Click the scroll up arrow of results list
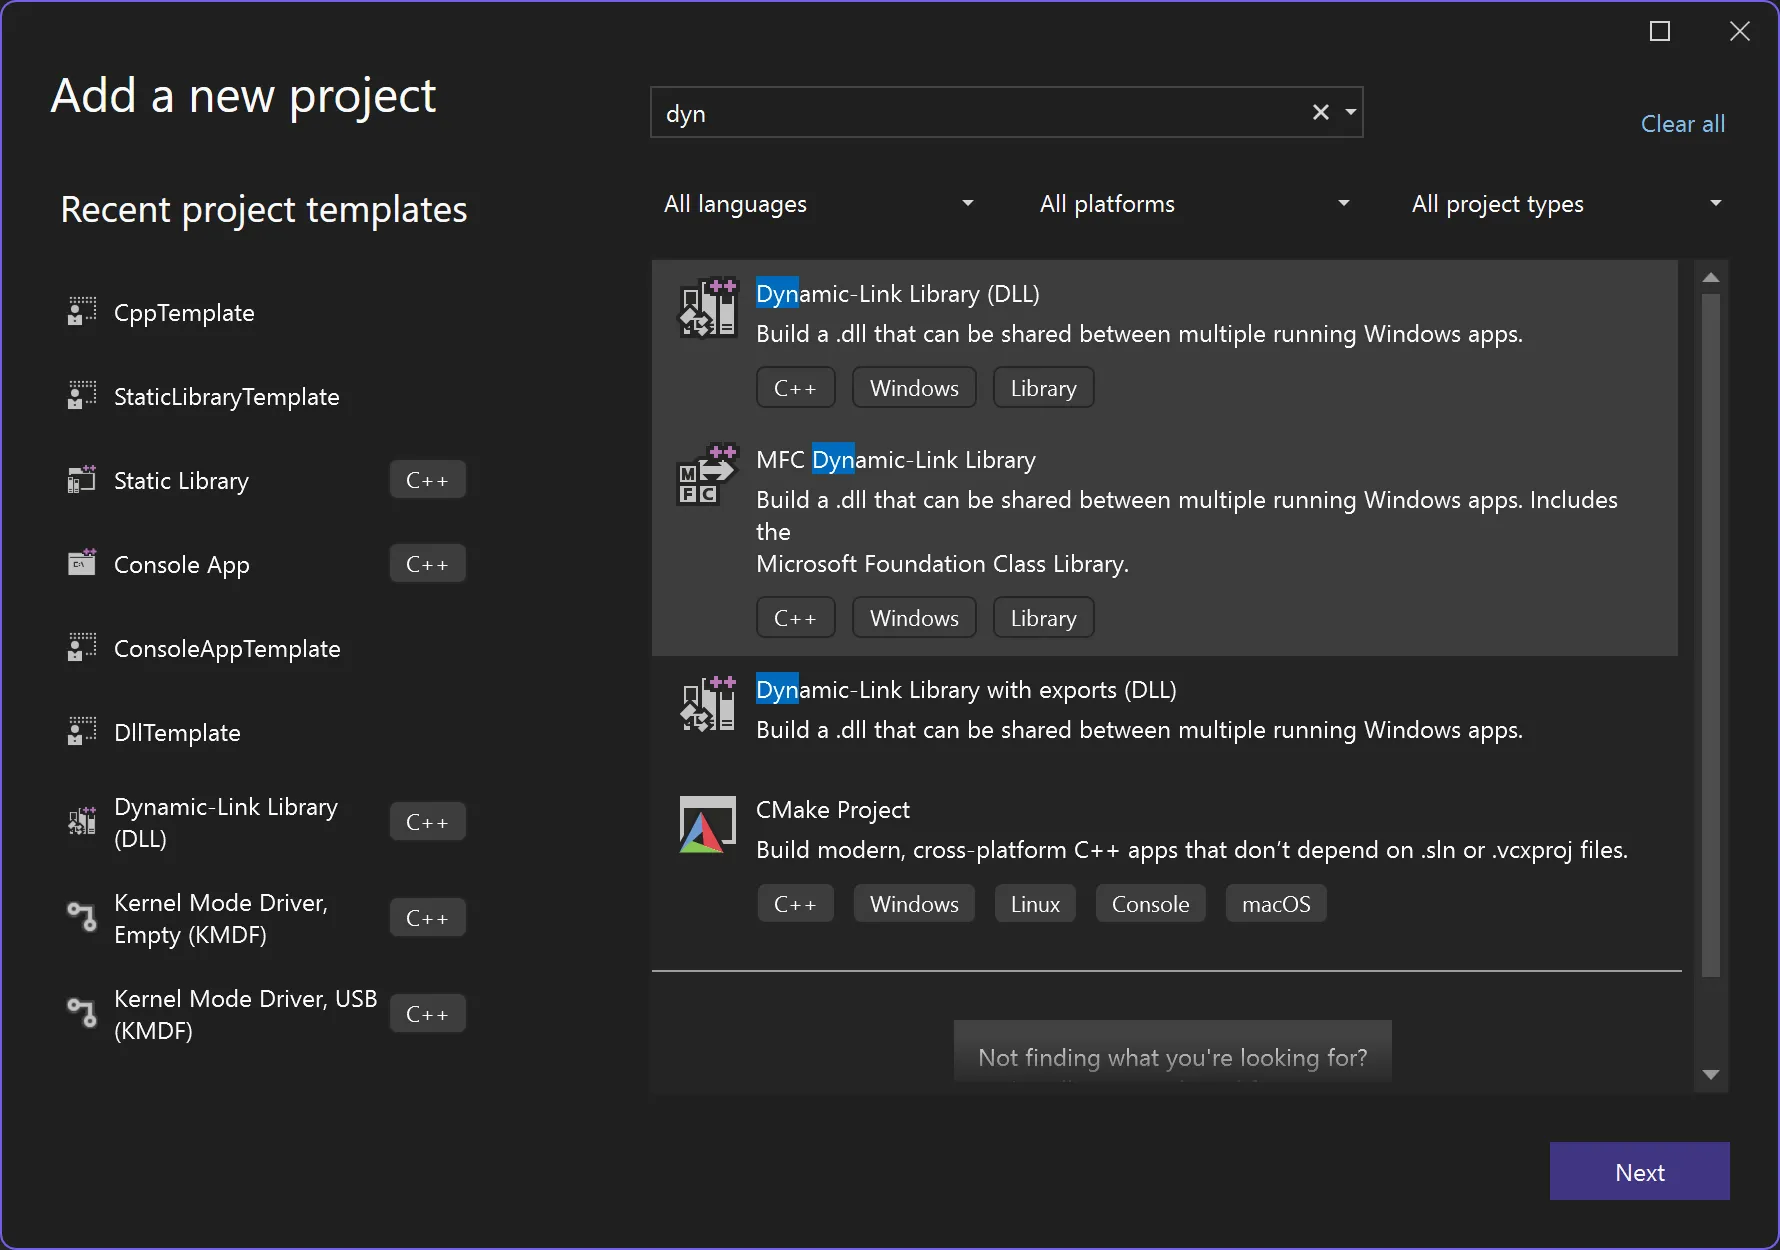 click(x=1711, y=277)
